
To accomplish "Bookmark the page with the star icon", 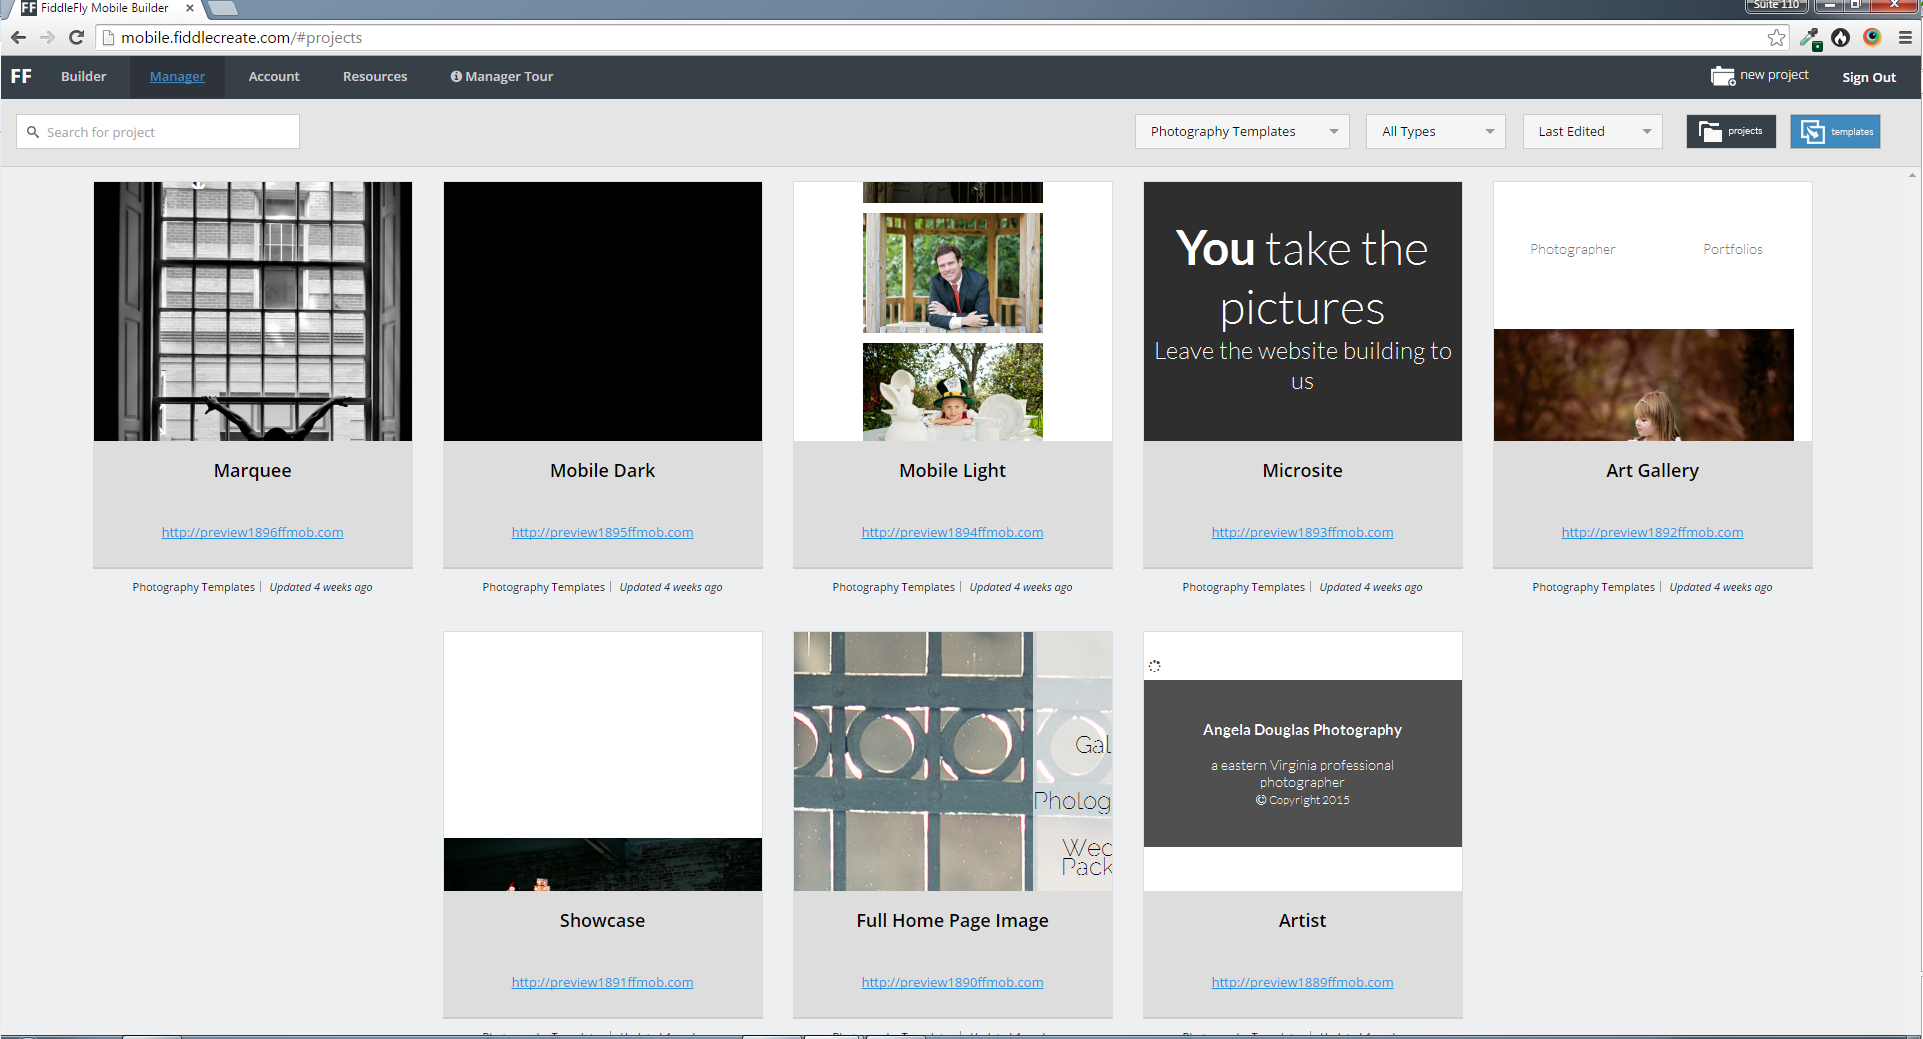I will [1777, 37].
